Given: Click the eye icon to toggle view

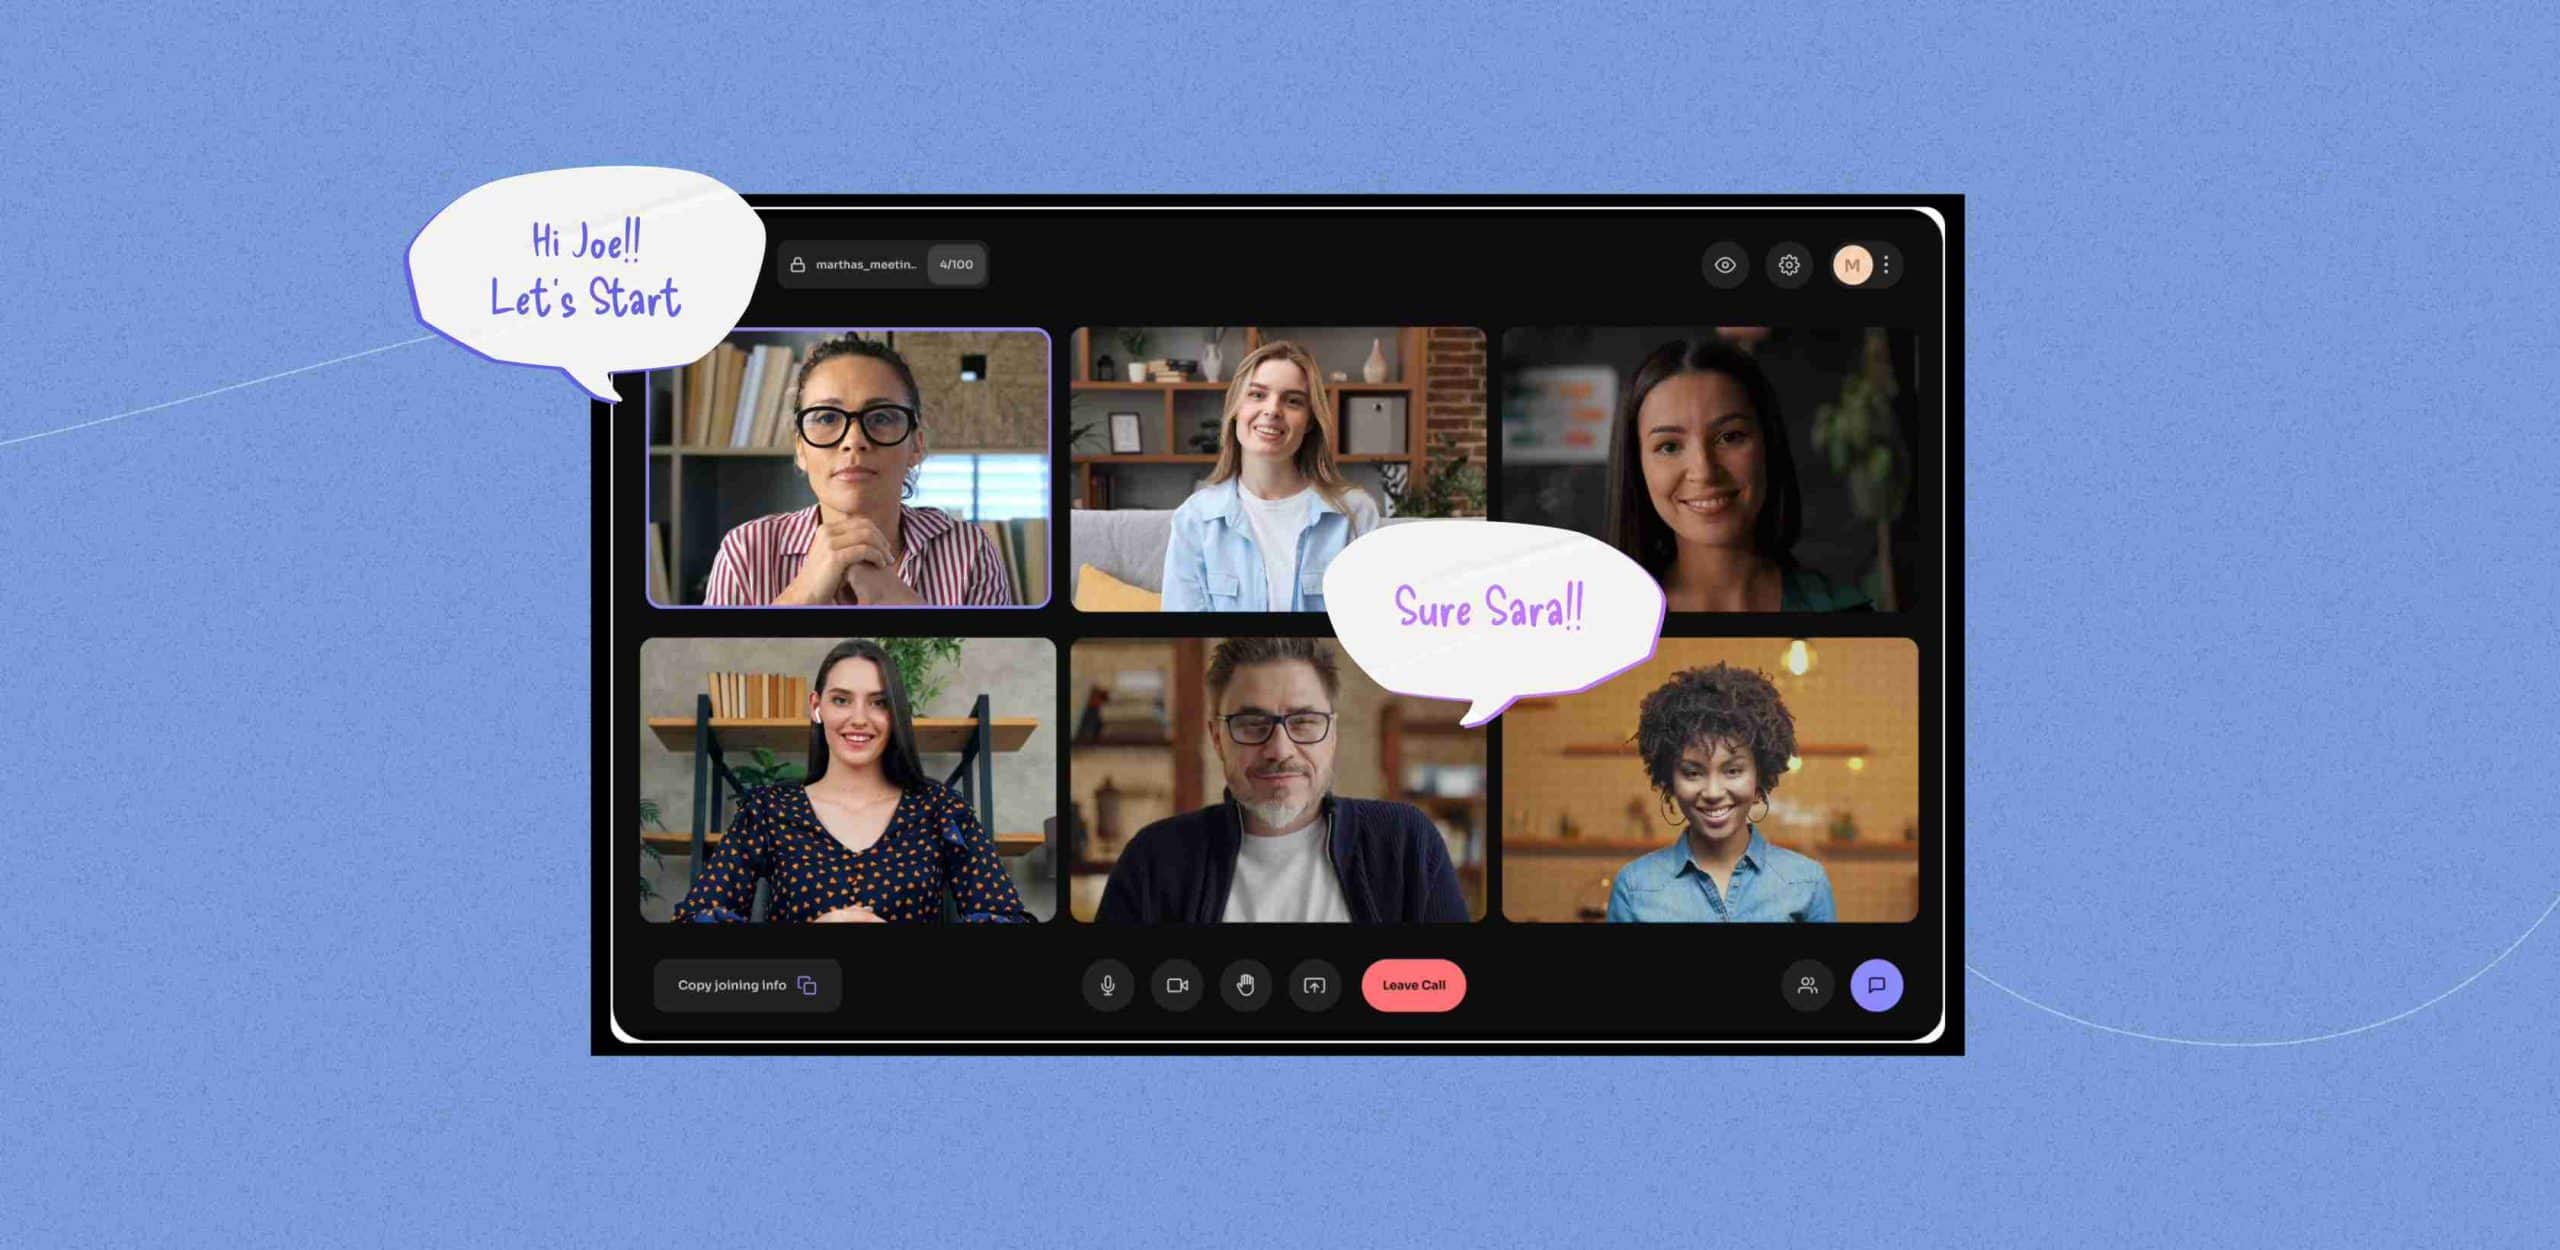Looking at the screenshot, I should [1726, 264].
